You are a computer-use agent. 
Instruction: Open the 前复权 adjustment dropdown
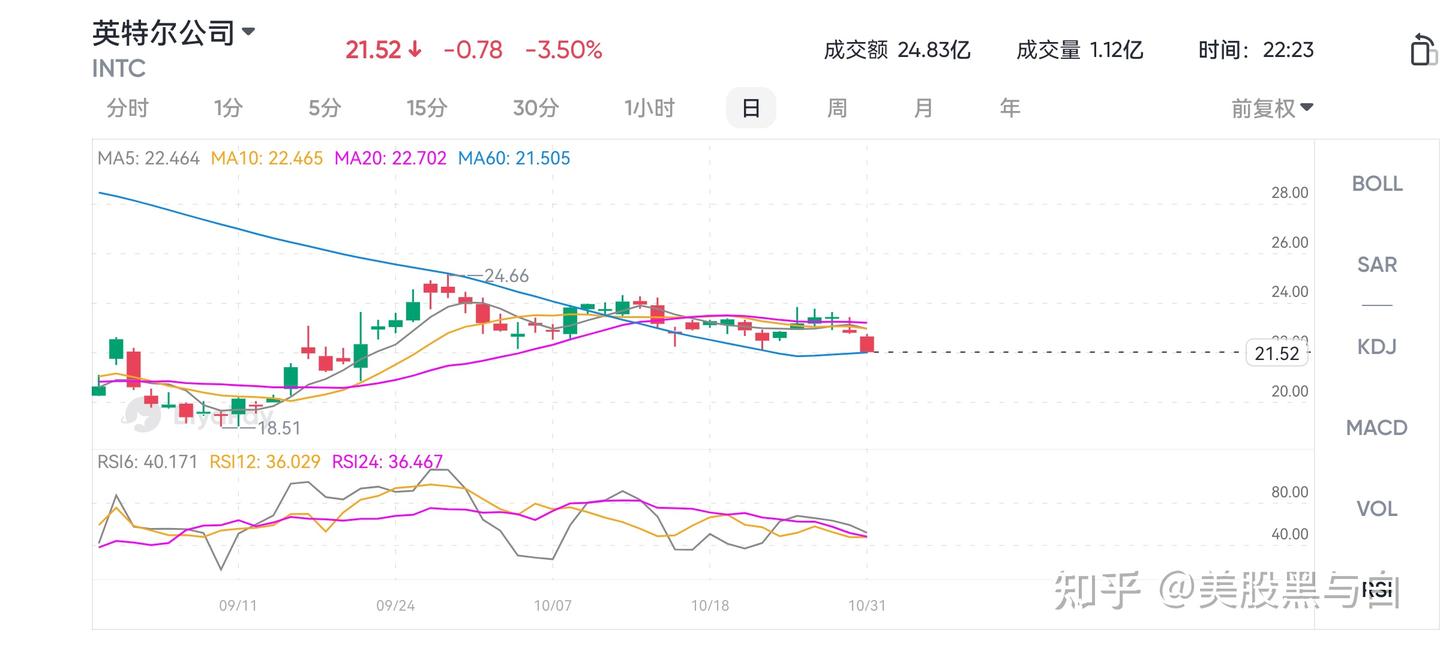pyautogui.click(x=1272, y=108)
